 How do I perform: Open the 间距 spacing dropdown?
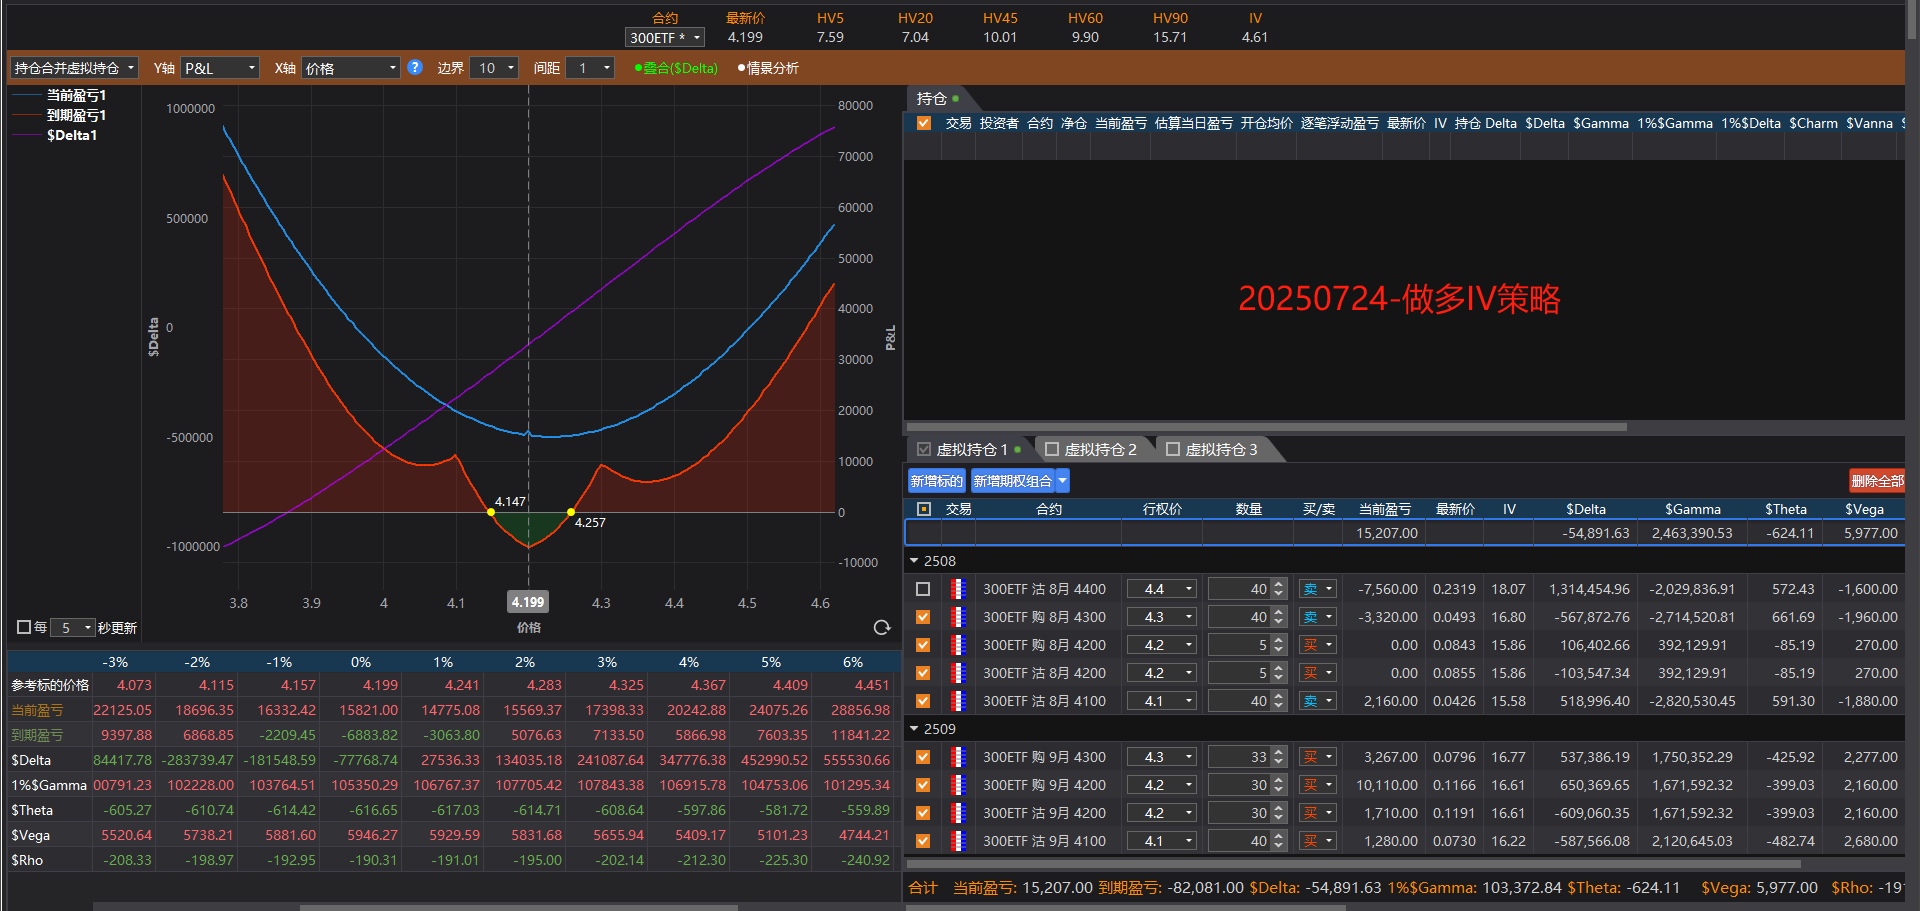(x=590, y=68)
